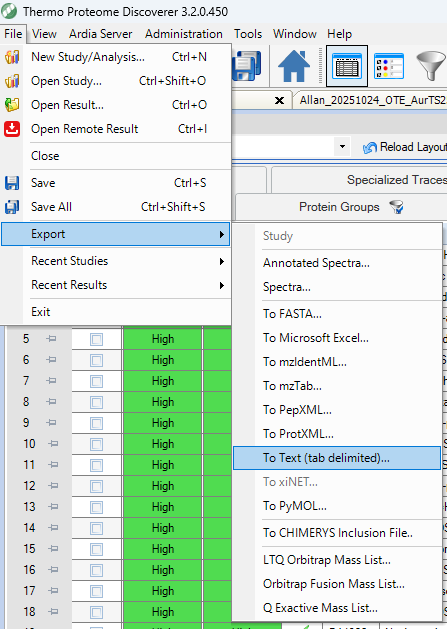Check the checkbox in row 6
Viewport: 447px width, 629px height.
click(96, 360)
